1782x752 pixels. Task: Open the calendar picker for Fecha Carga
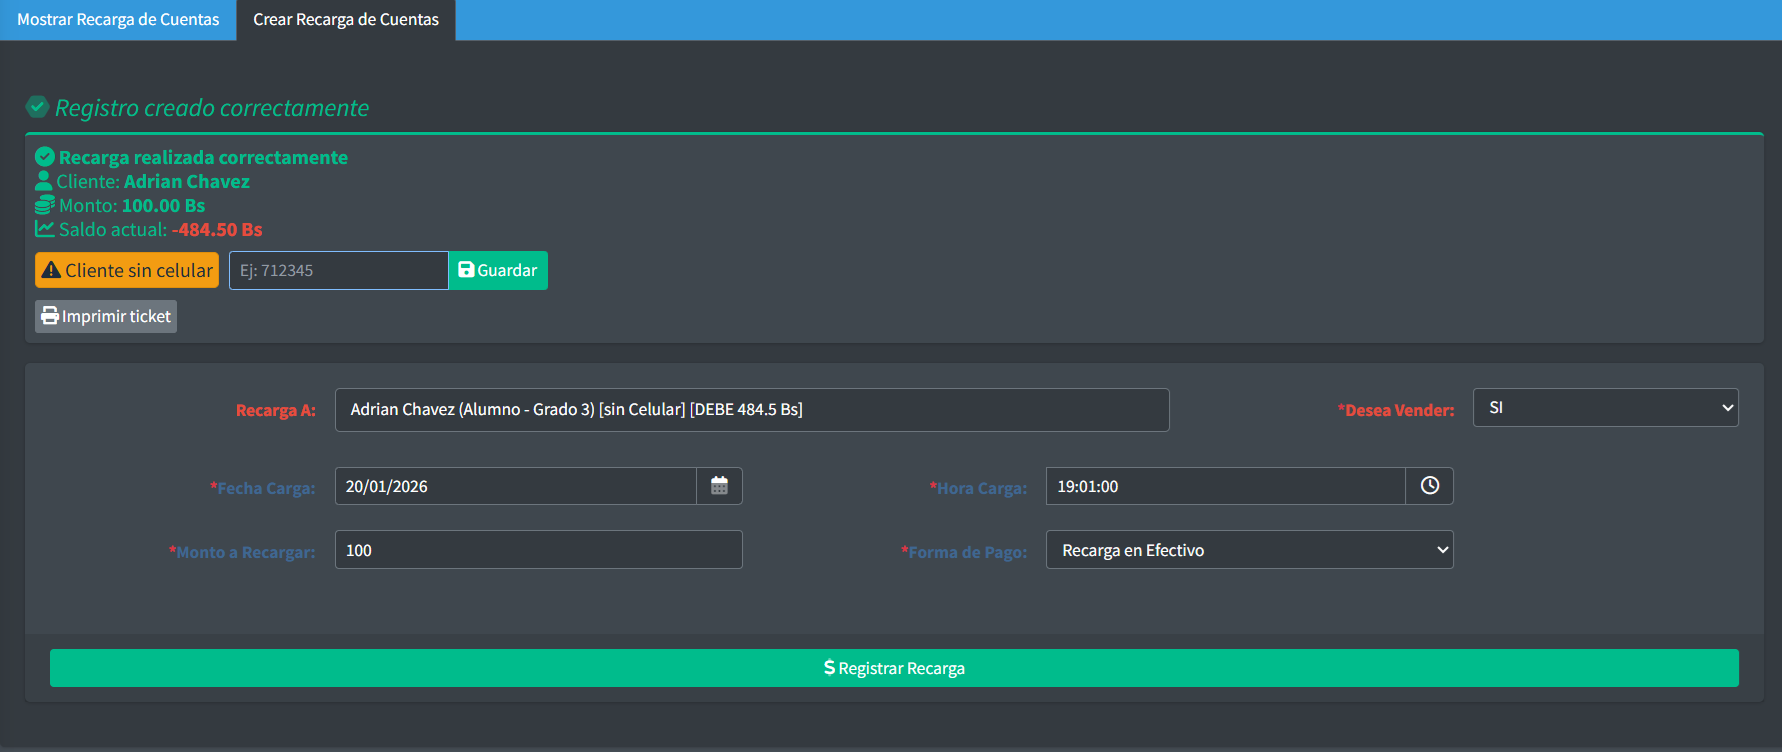pyautogui.click(x=719, y=486)
